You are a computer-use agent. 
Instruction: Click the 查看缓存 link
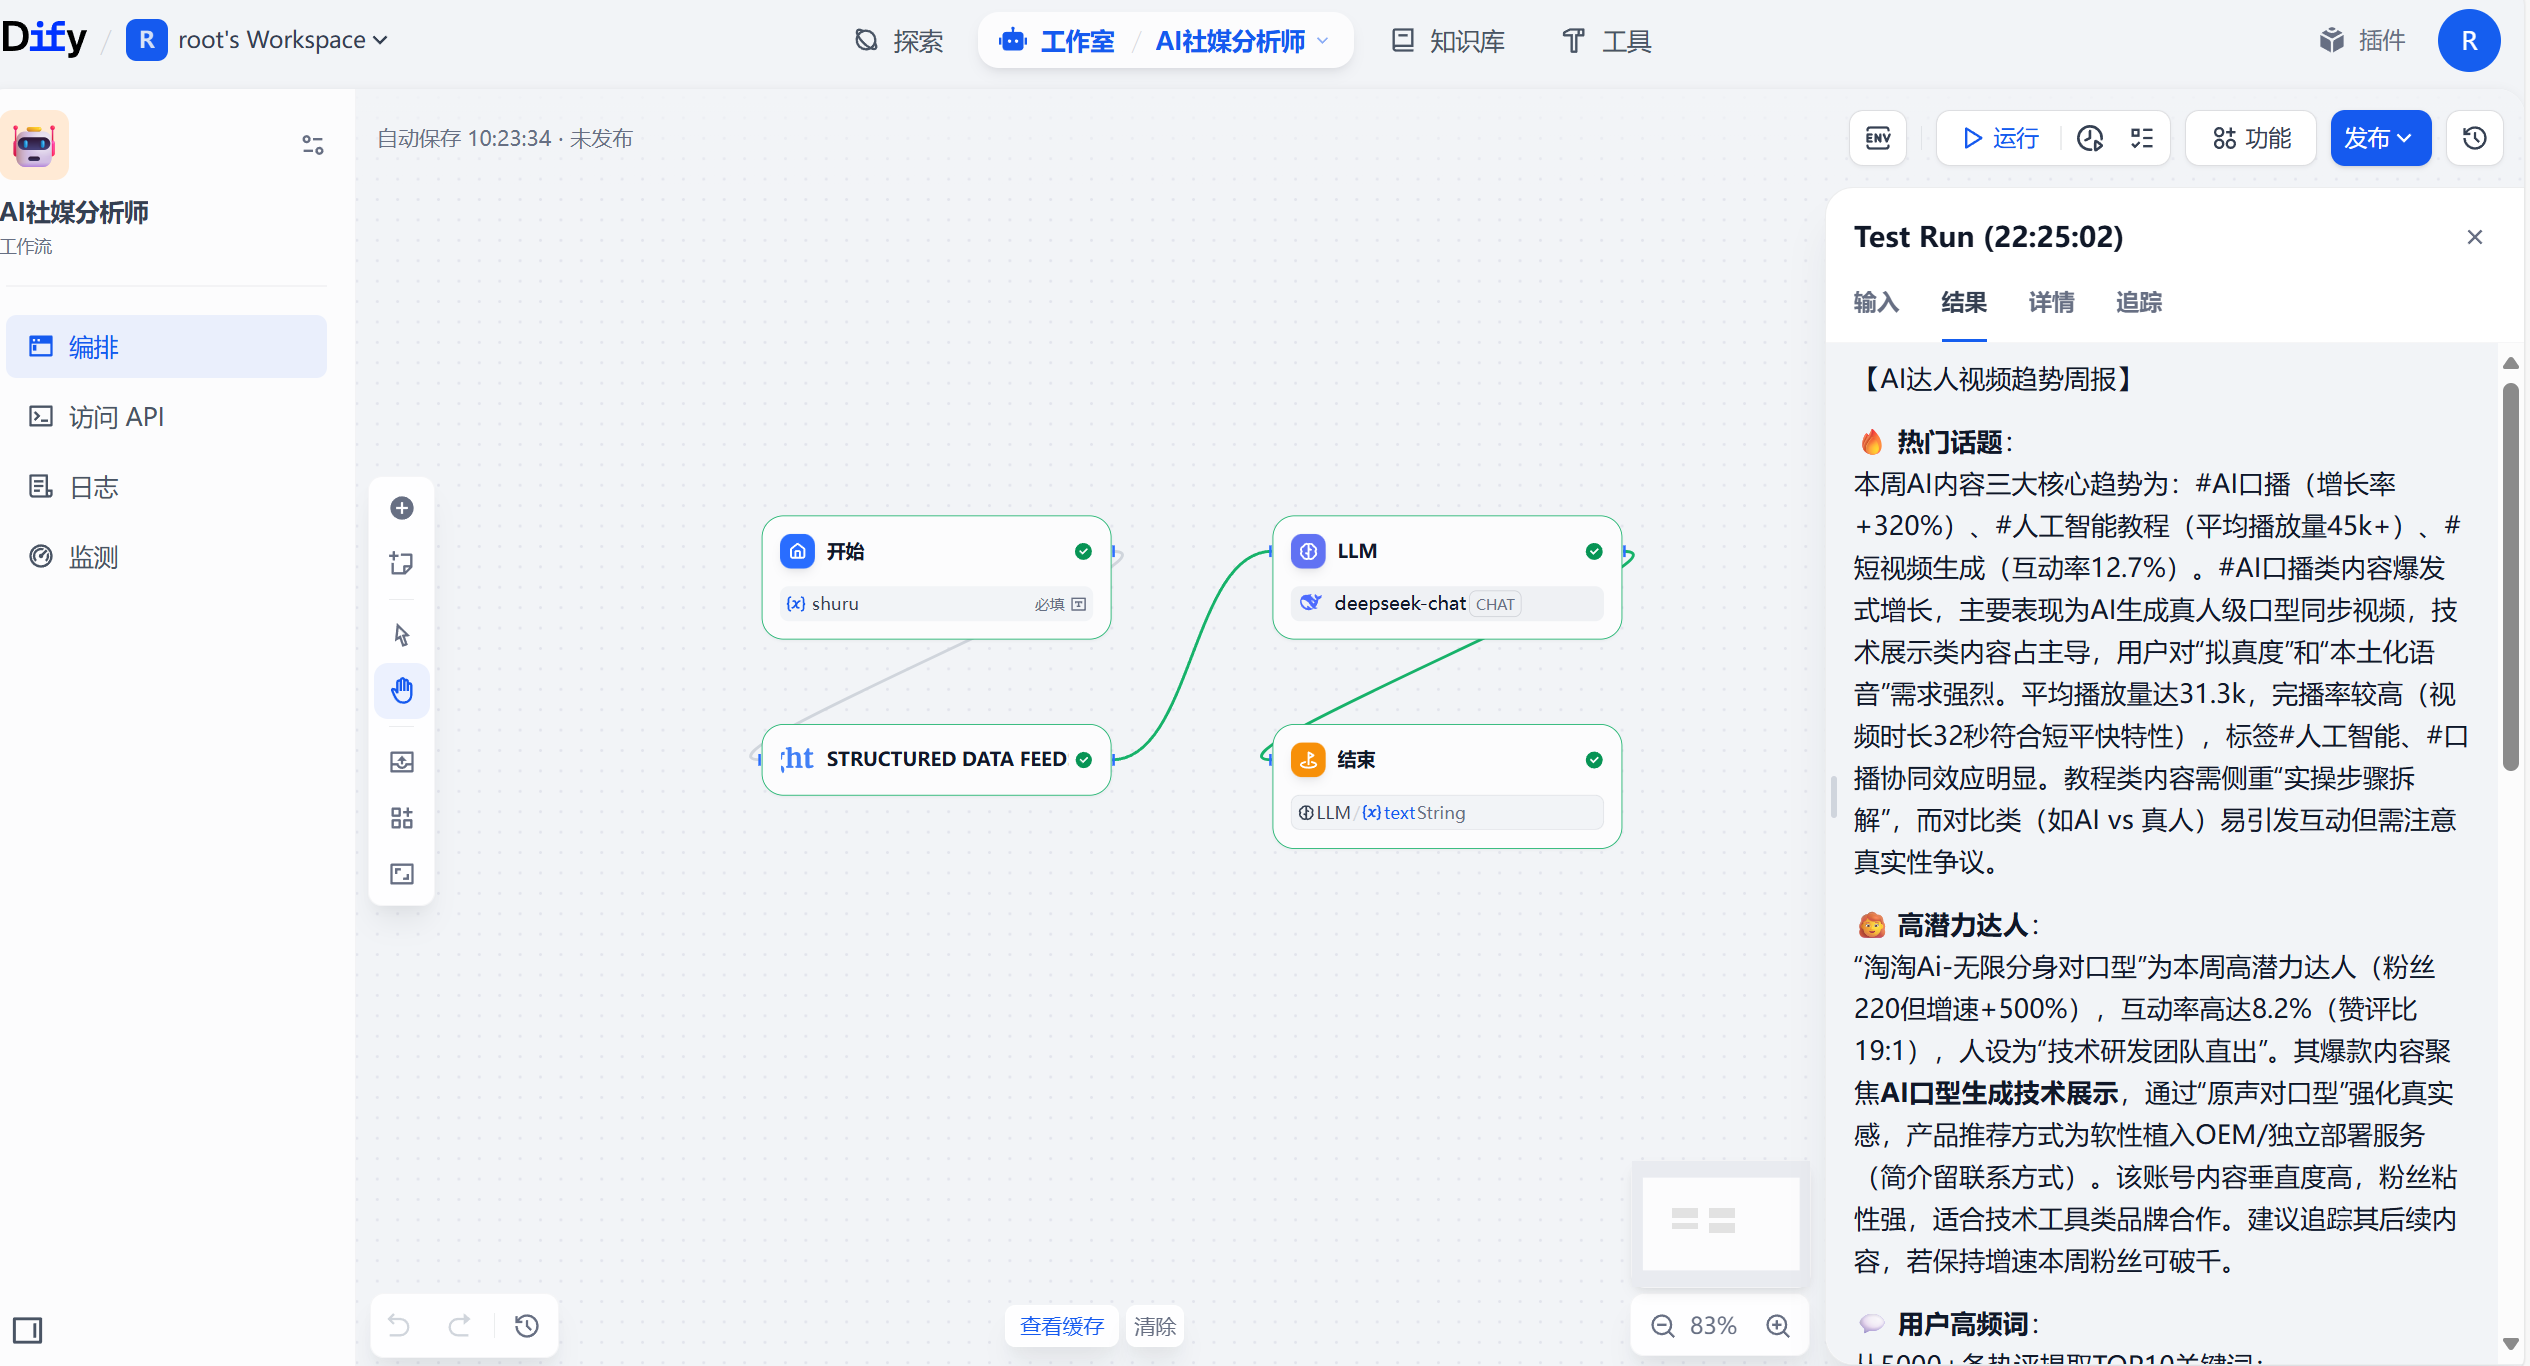tap(1061, 1326)
